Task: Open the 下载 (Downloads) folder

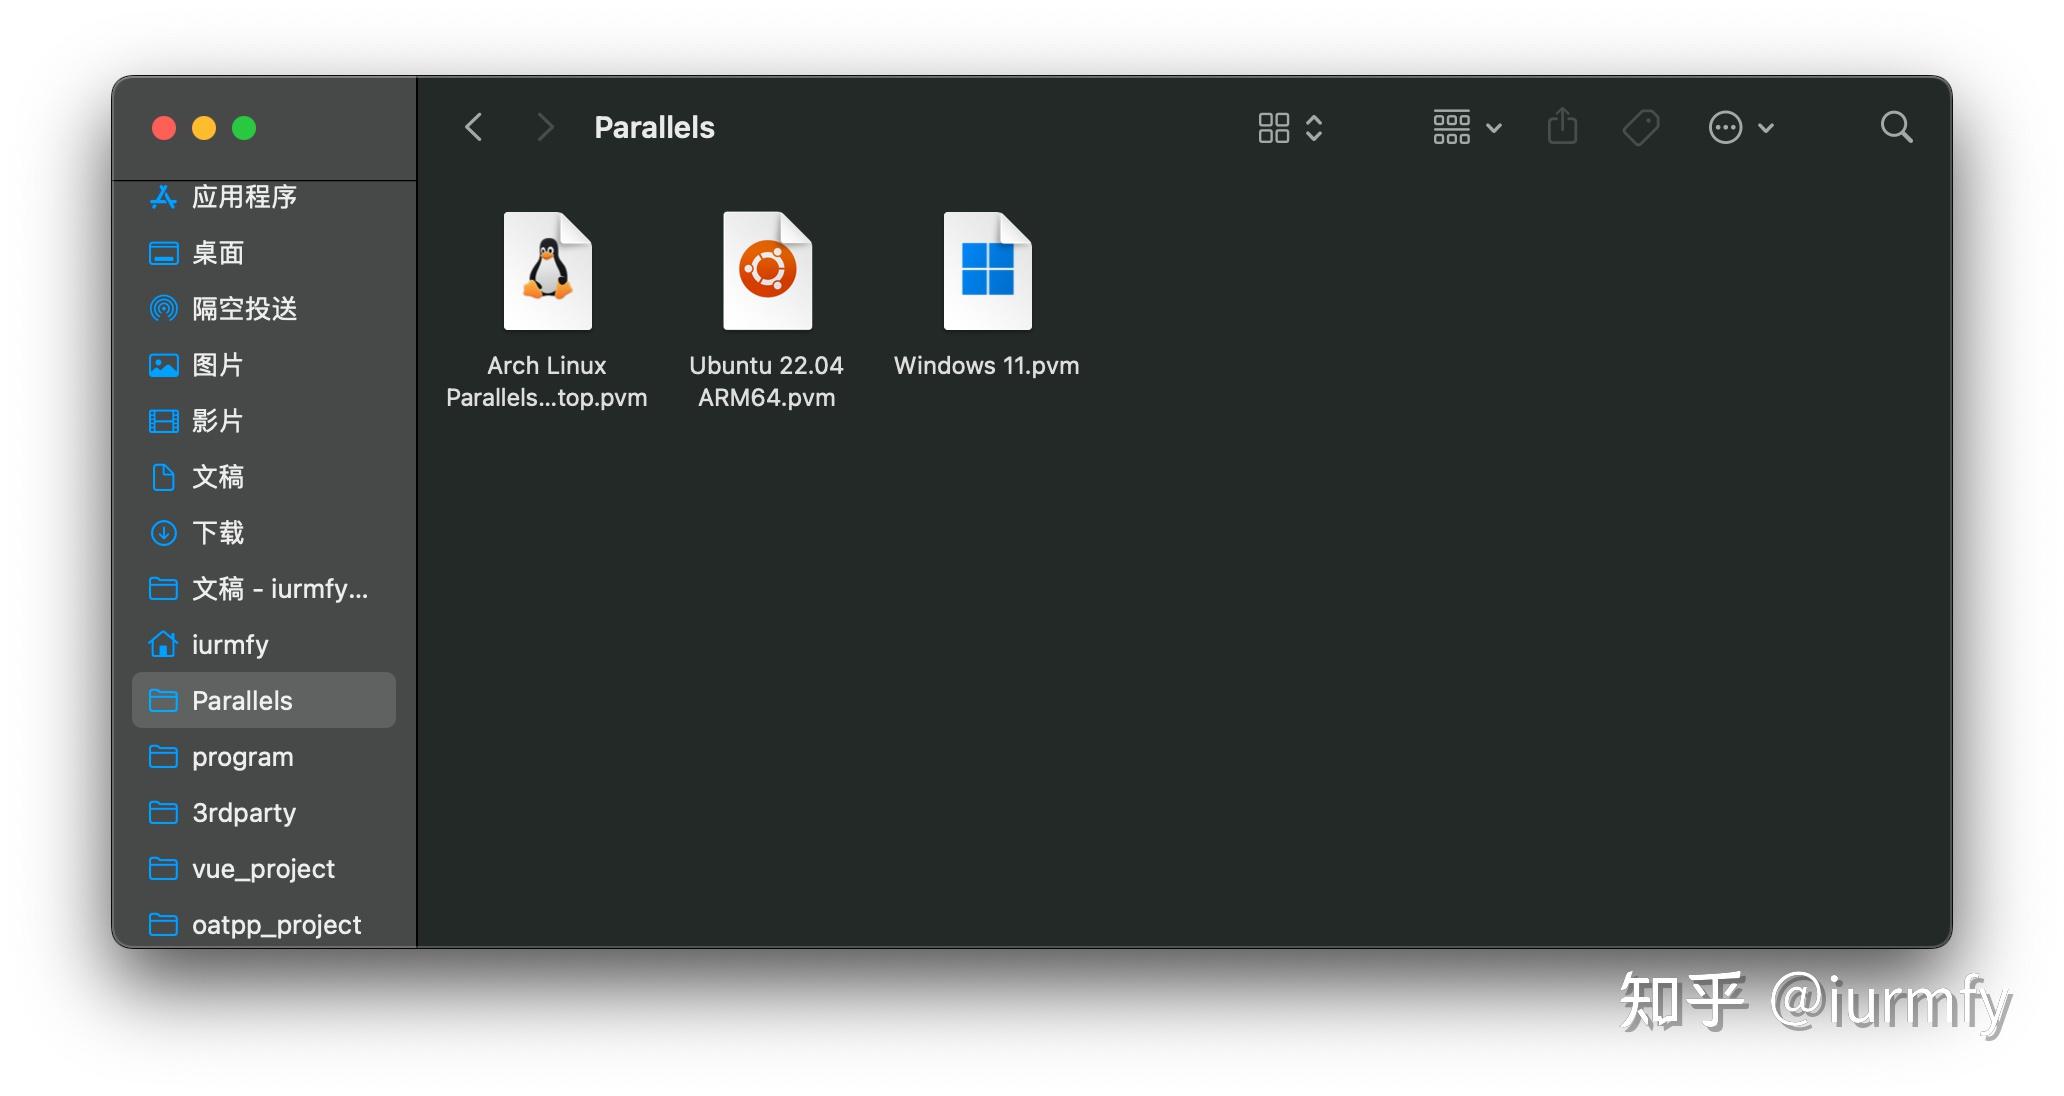Action: [x=218, y=533]
